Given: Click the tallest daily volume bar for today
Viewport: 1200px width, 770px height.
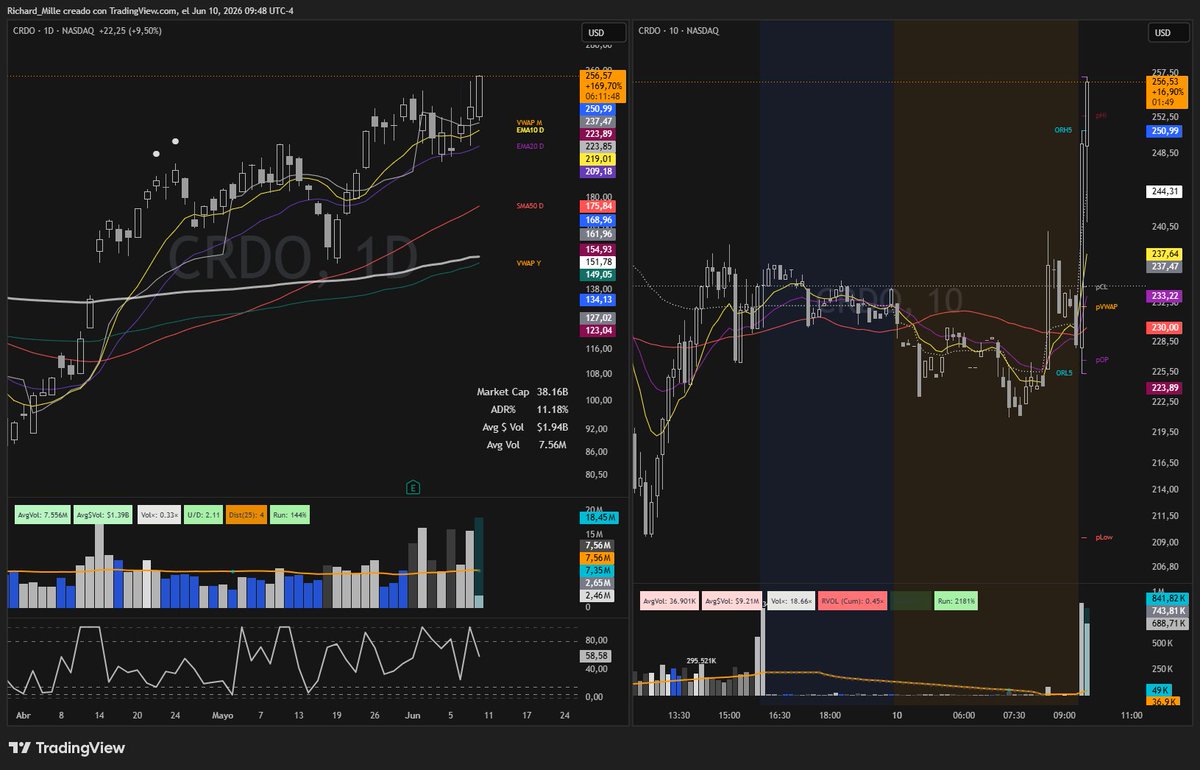Looking at the screenshot, I should click(478, 563).
